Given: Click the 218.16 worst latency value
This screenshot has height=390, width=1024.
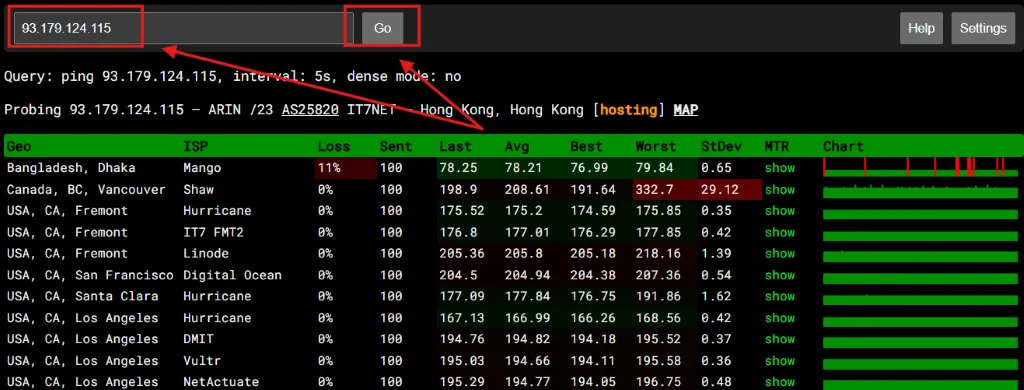Looking at the screenshot, I should (658, 253).
